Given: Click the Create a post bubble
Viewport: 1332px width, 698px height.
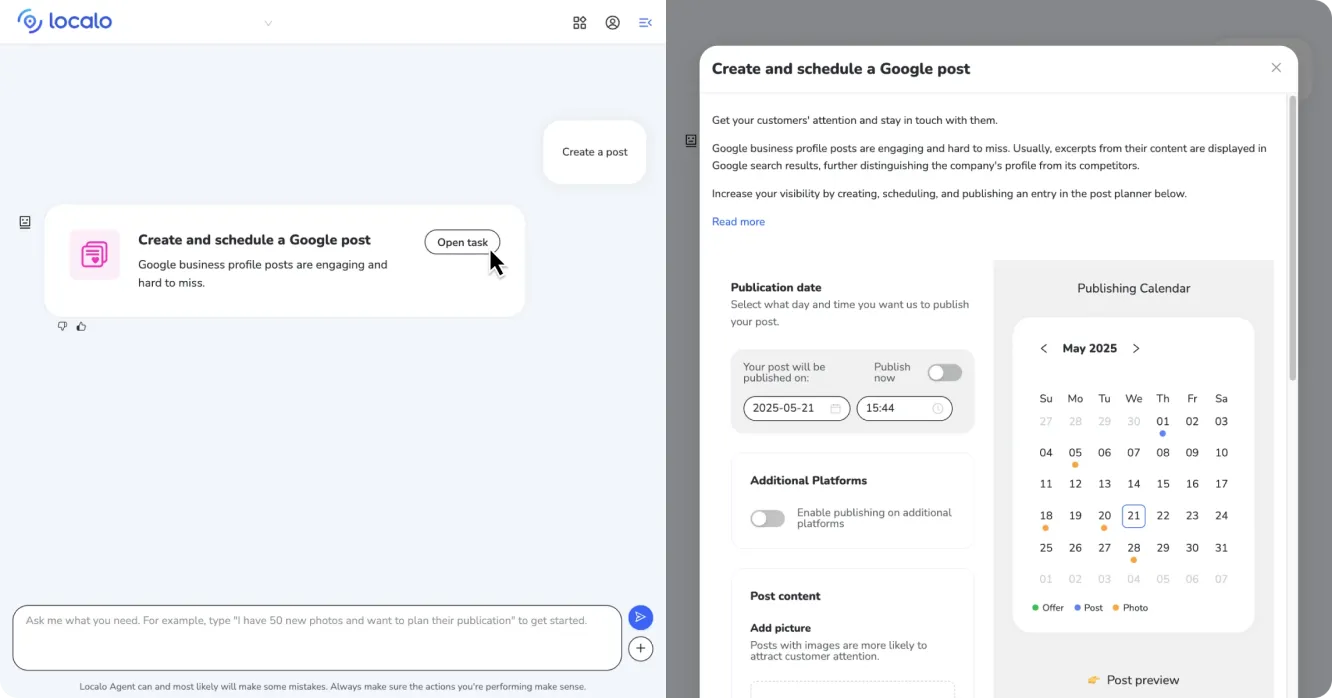Looking at the screenshot, I should click(x=594, y=152).
